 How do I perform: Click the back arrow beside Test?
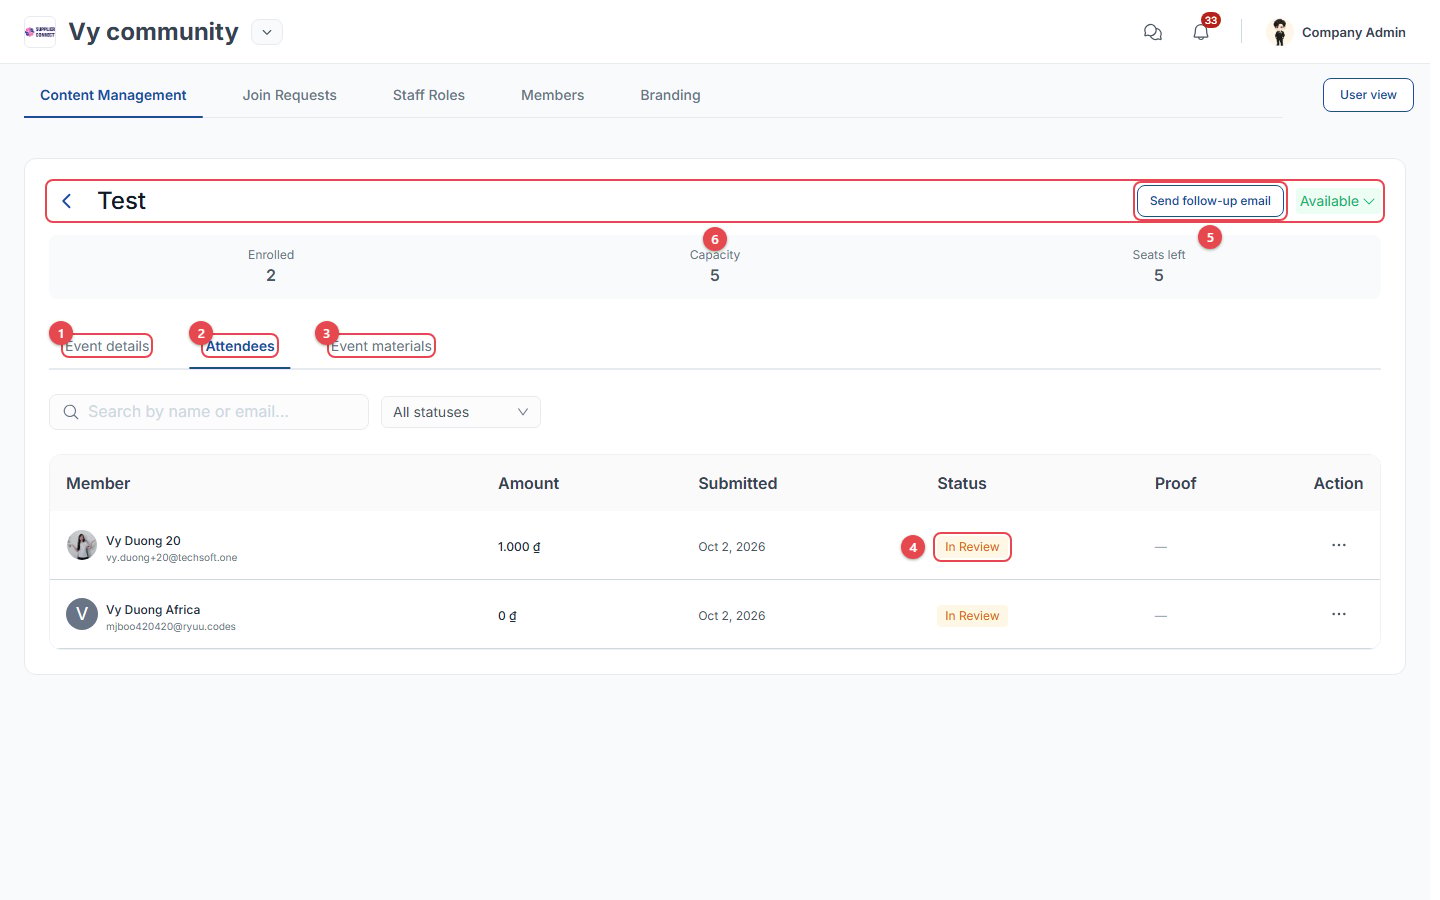(67, 201)
